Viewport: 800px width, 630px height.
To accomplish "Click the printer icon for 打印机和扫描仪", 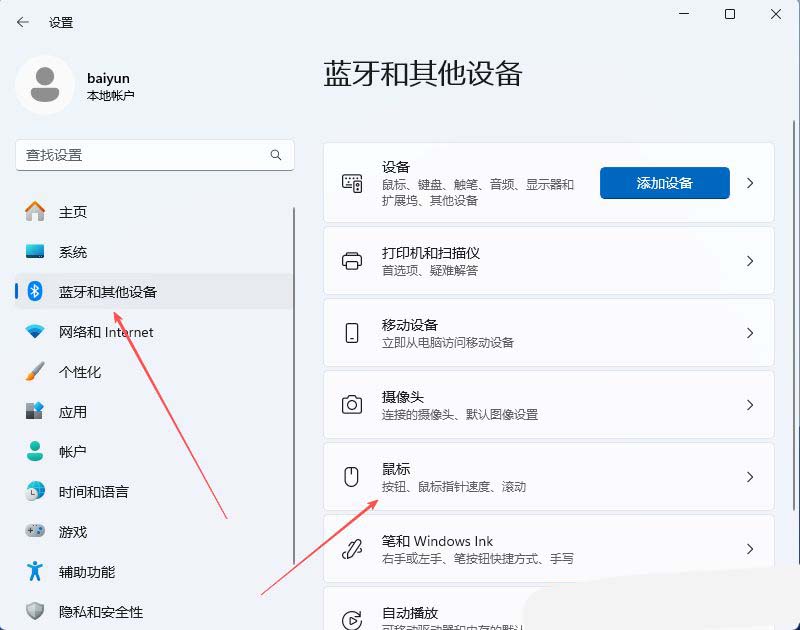I will [x=352, y=261].
